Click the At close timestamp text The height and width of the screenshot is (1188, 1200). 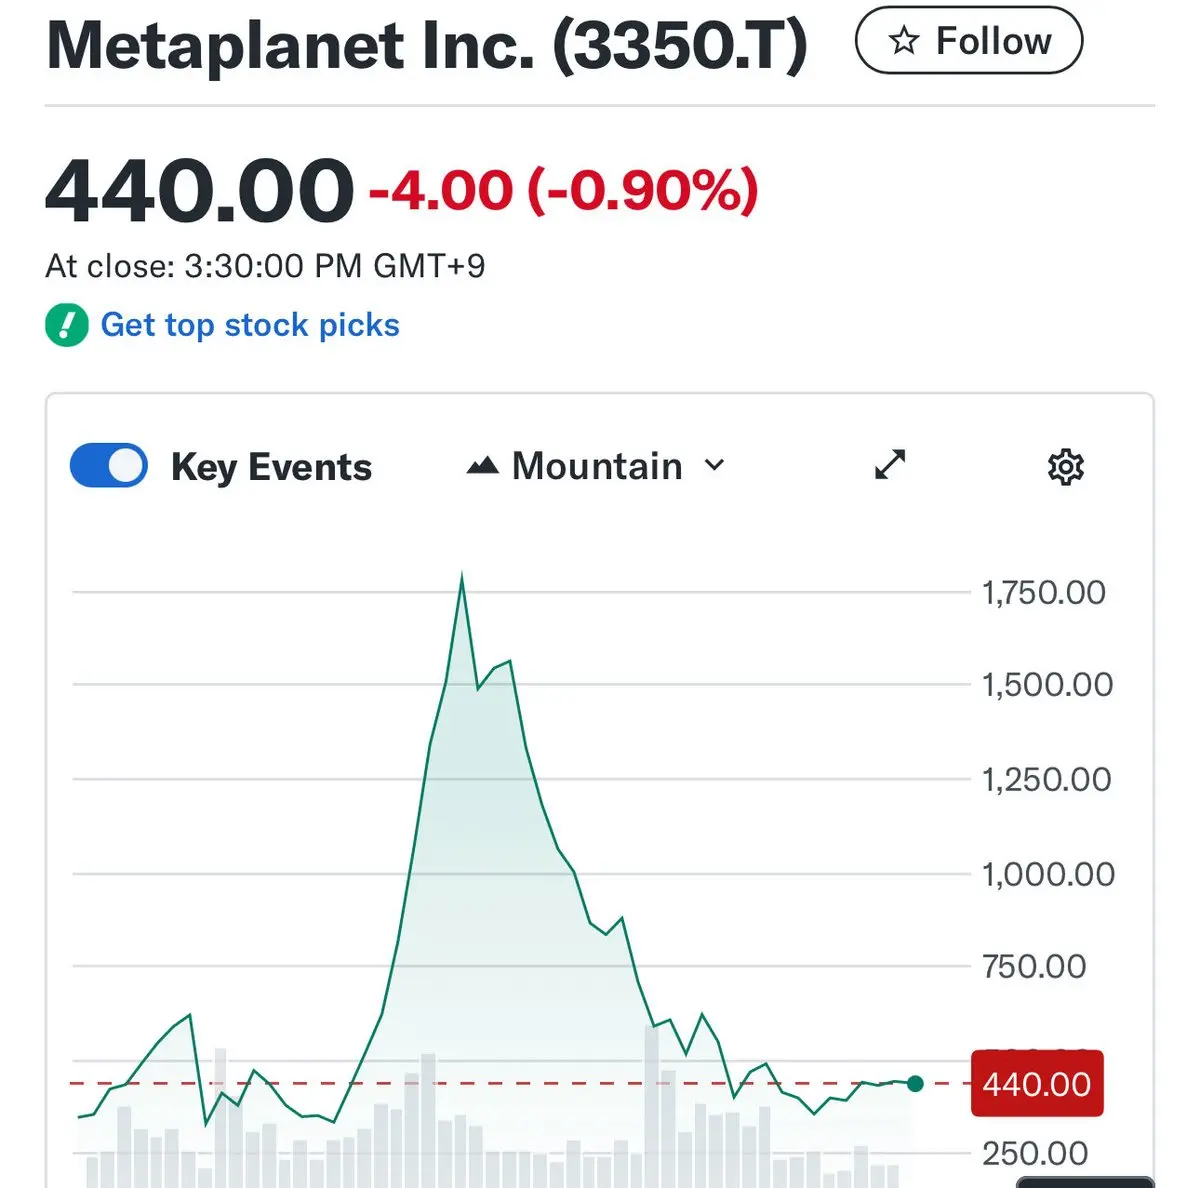tap(265, 266)
